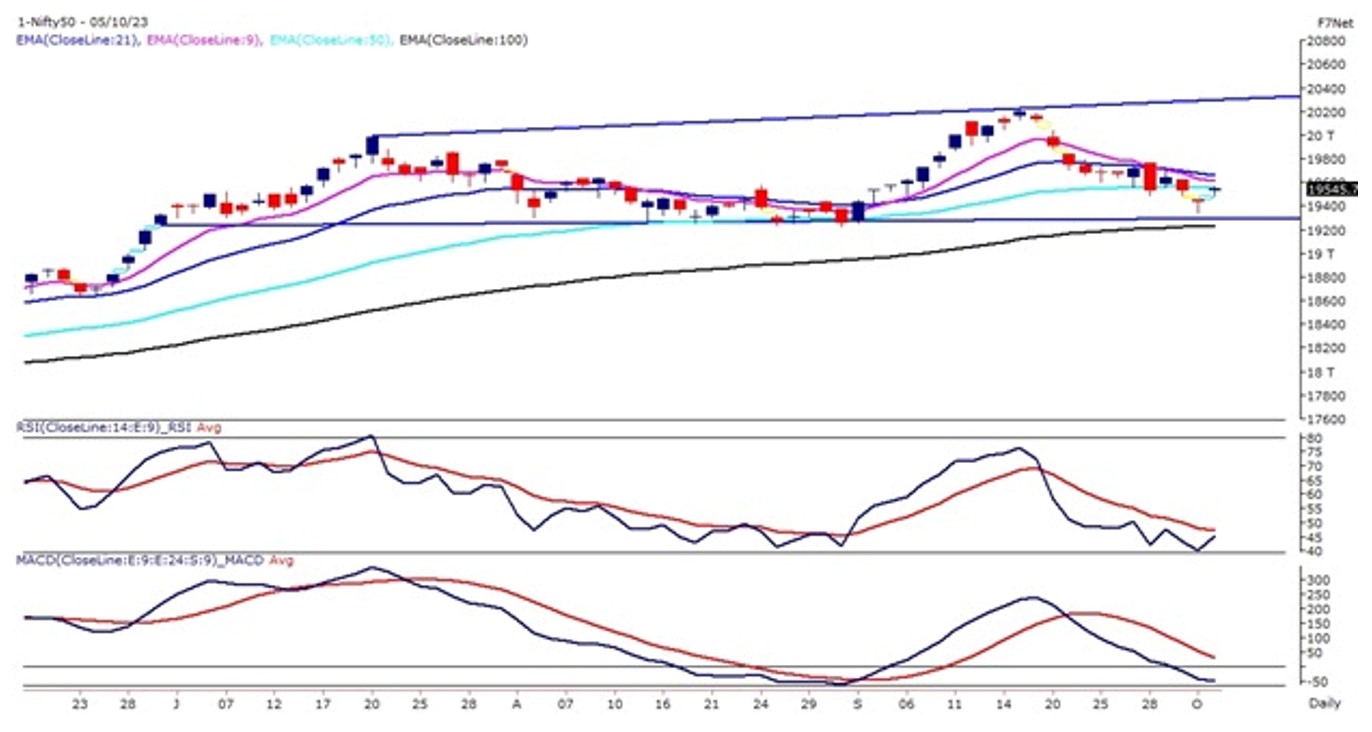Select the EMA(CloseLine:21) legend label

coord(76,40)
